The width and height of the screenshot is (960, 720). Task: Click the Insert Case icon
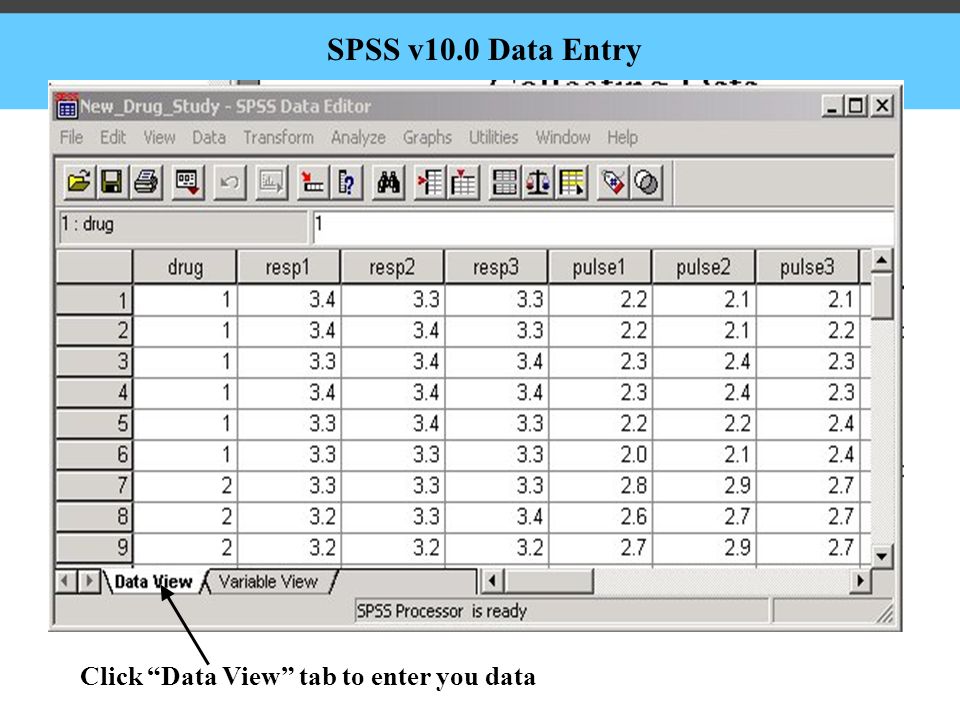pos(430,182)
